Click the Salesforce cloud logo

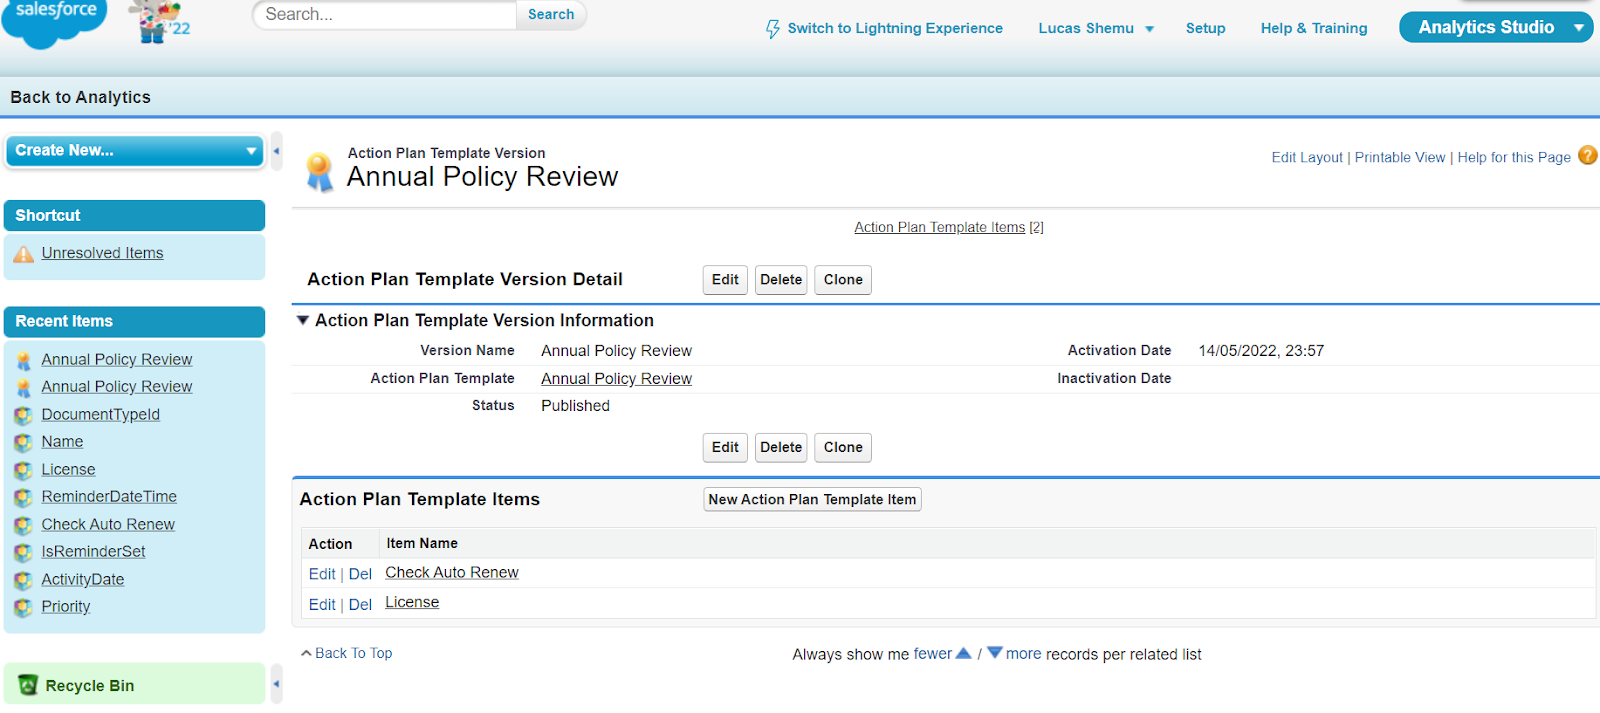55,22
